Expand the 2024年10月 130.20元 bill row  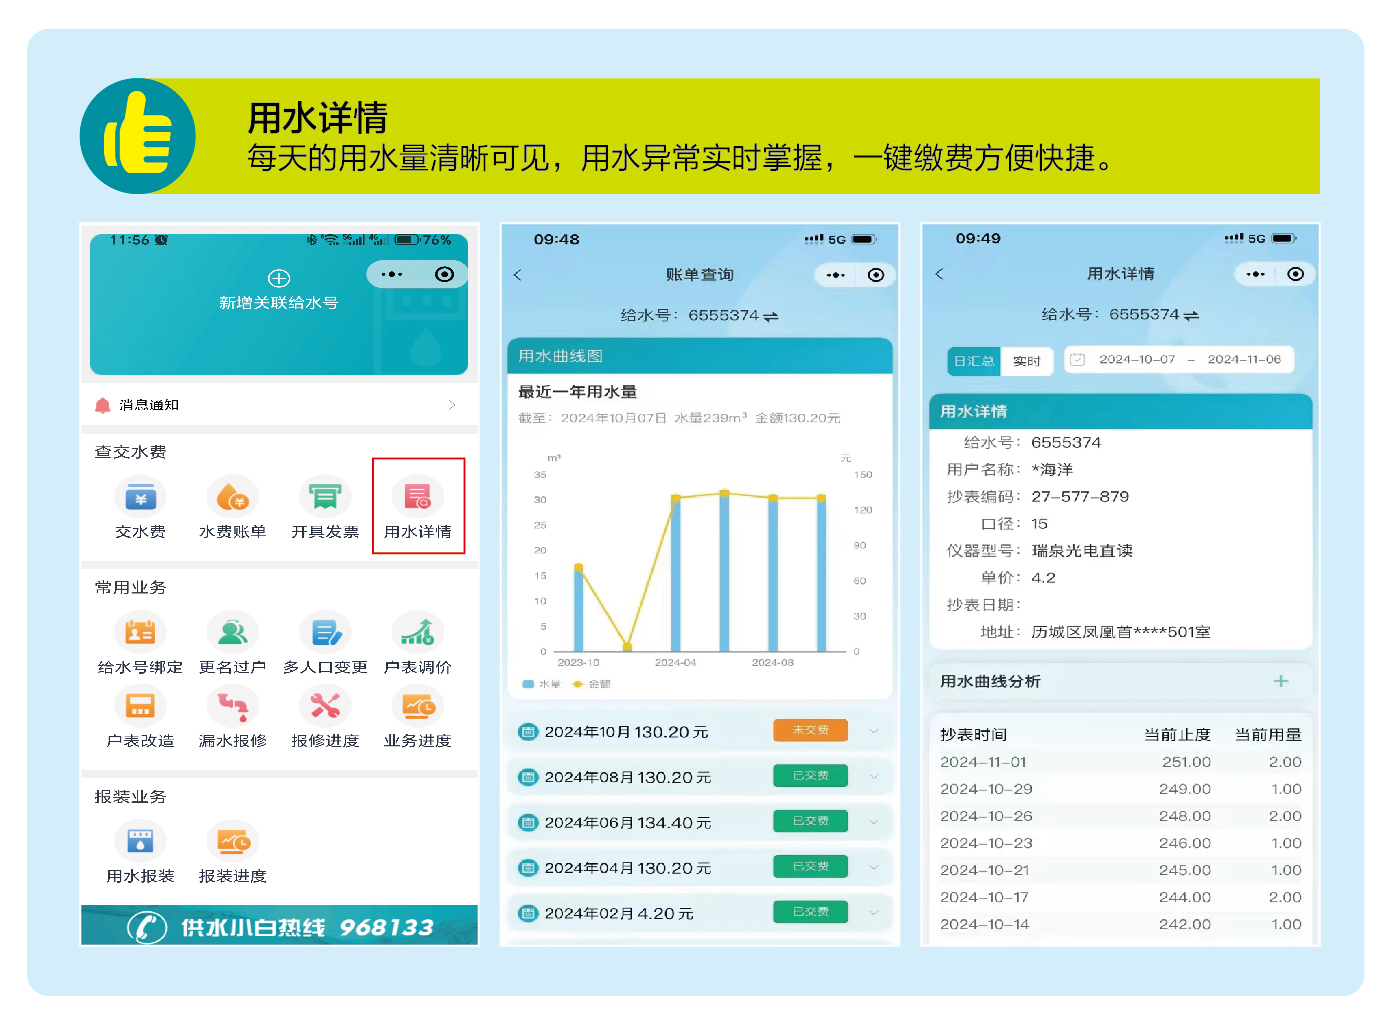[x=873, y=731]
